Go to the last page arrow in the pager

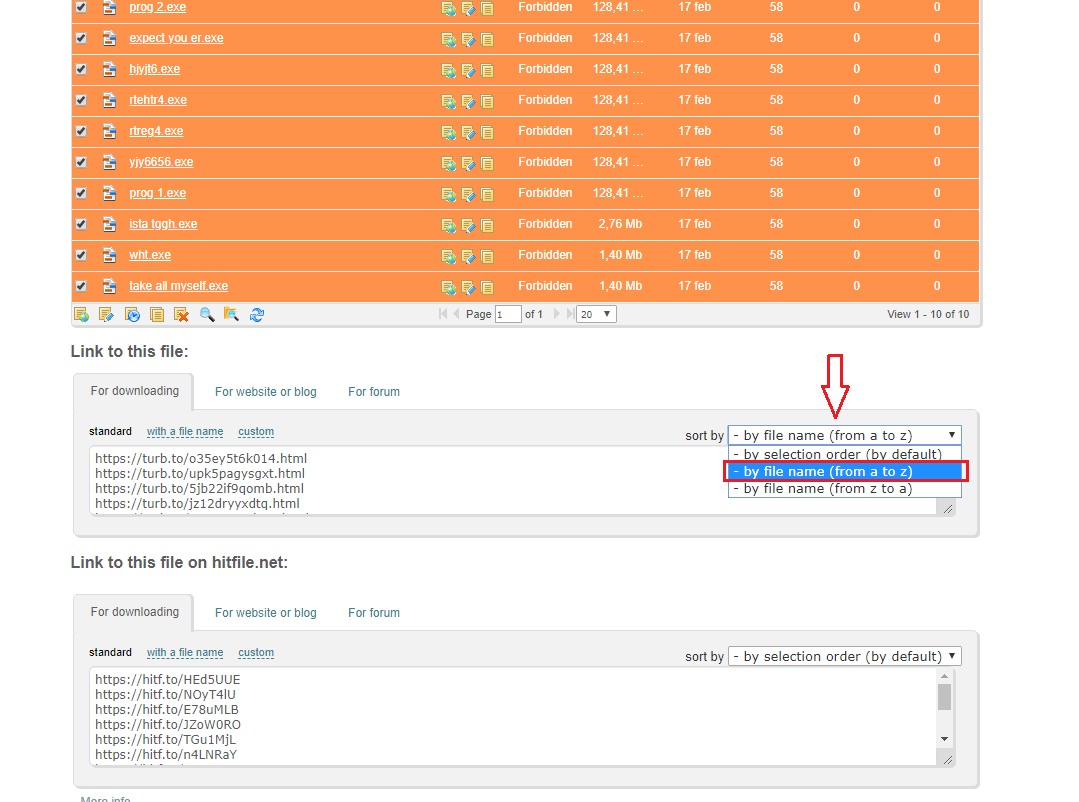click(570, 314)
